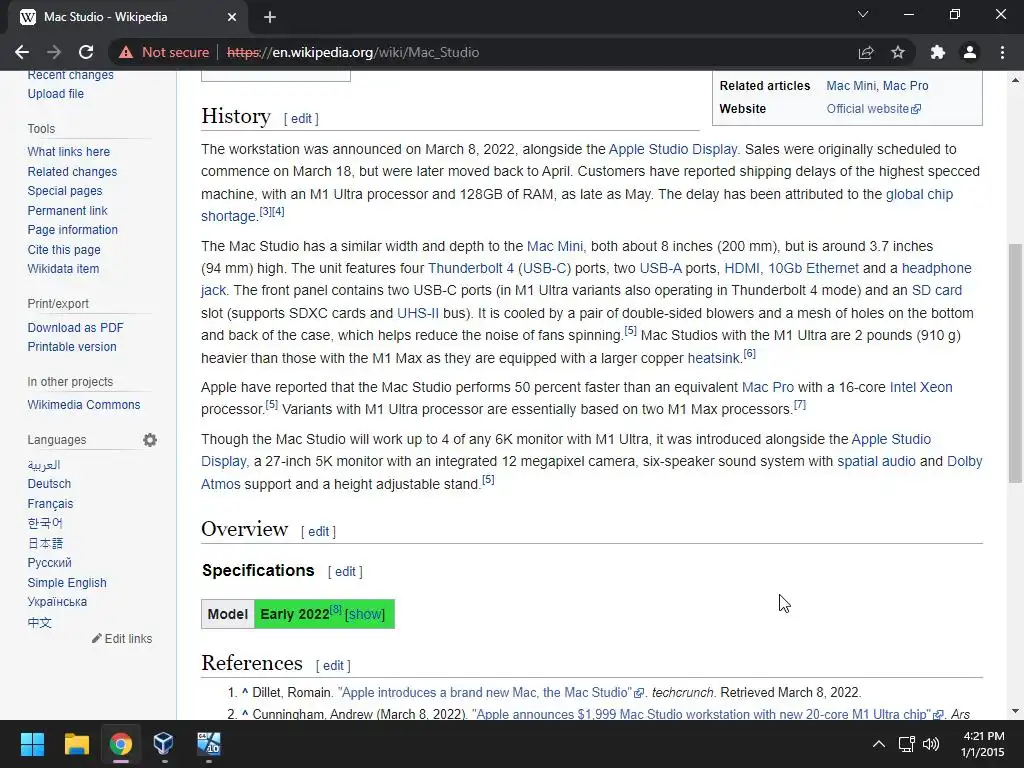This screenshot has width=1024, height=768.
Task: Show the Early 2022 specifications table
Action: pos(365,615)
